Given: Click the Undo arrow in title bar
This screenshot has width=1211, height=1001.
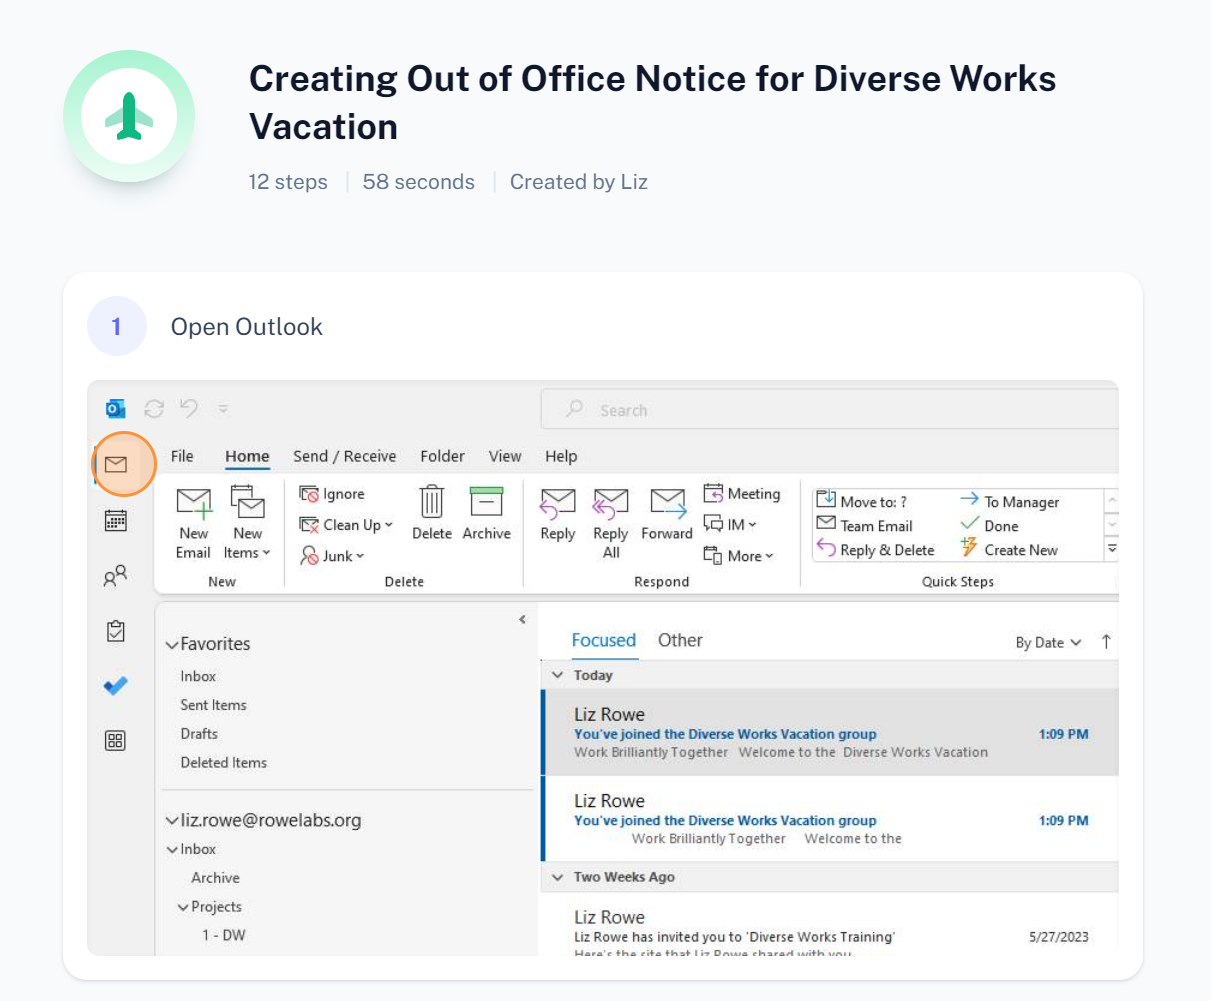Looking at the screenshot, I should [189, 408].
